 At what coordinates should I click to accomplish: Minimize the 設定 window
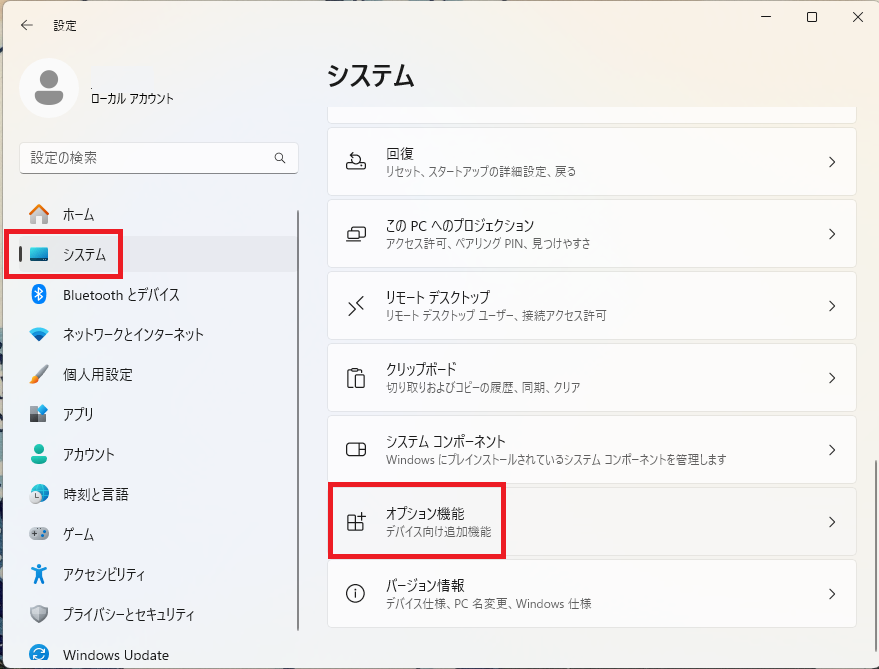[766, 17]
